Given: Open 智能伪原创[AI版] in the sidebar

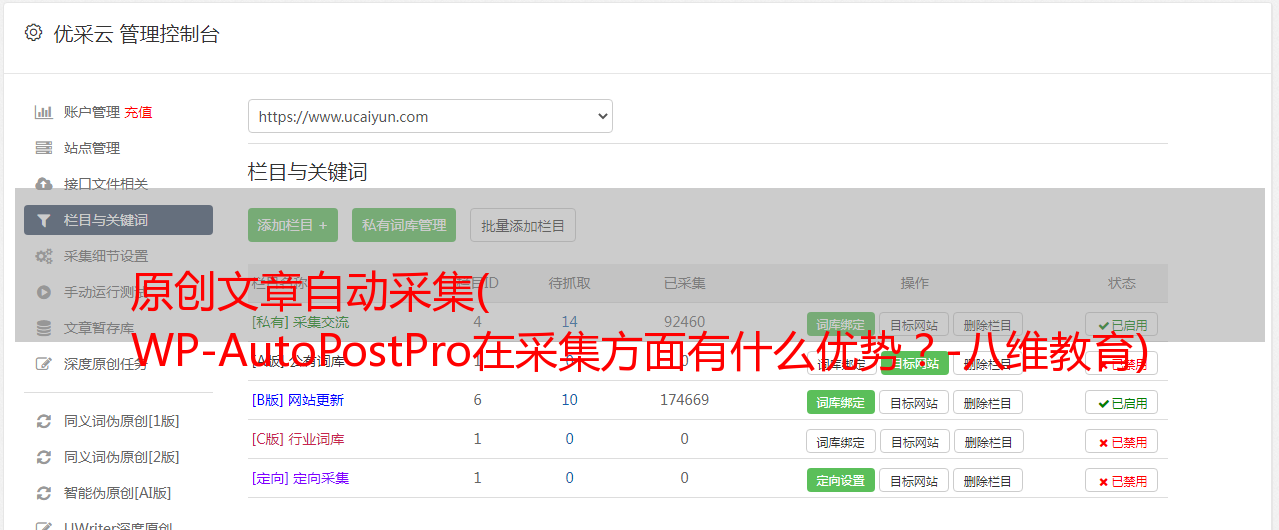Looking at the screenshot, I should click(x=118, y=493).
